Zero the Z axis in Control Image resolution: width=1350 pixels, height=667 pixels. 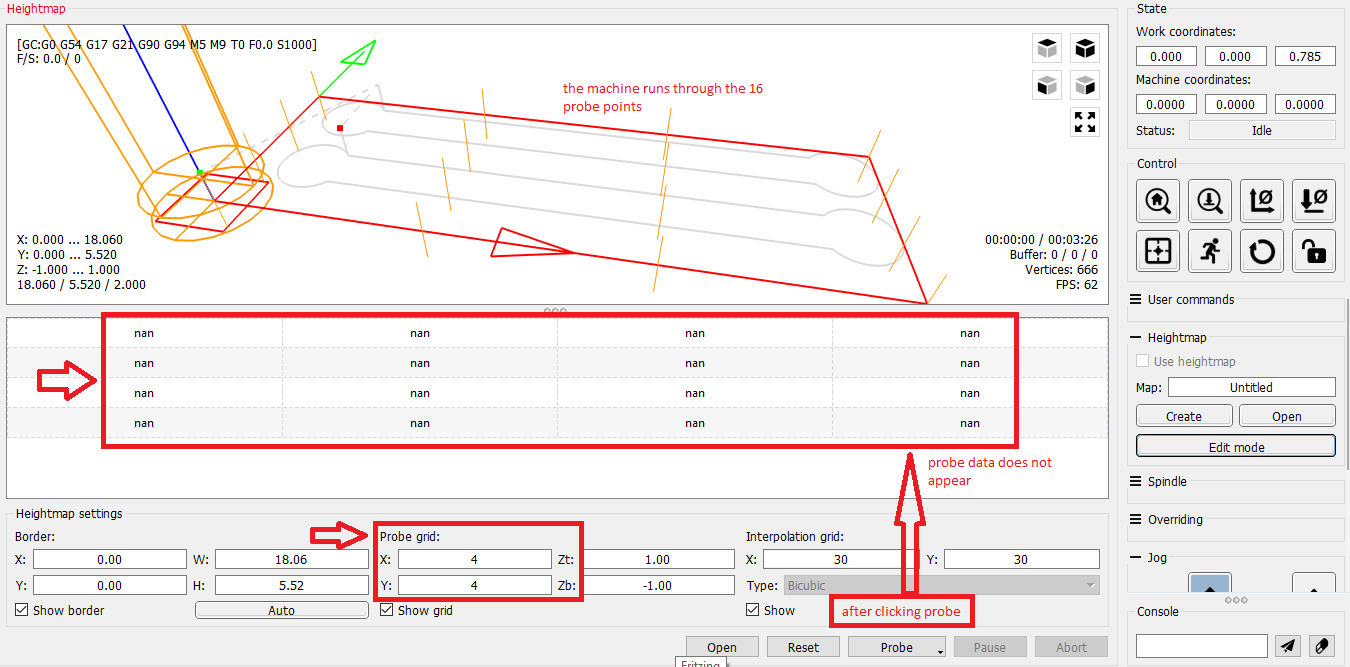pyautogui.click(x=1314, y=200)
